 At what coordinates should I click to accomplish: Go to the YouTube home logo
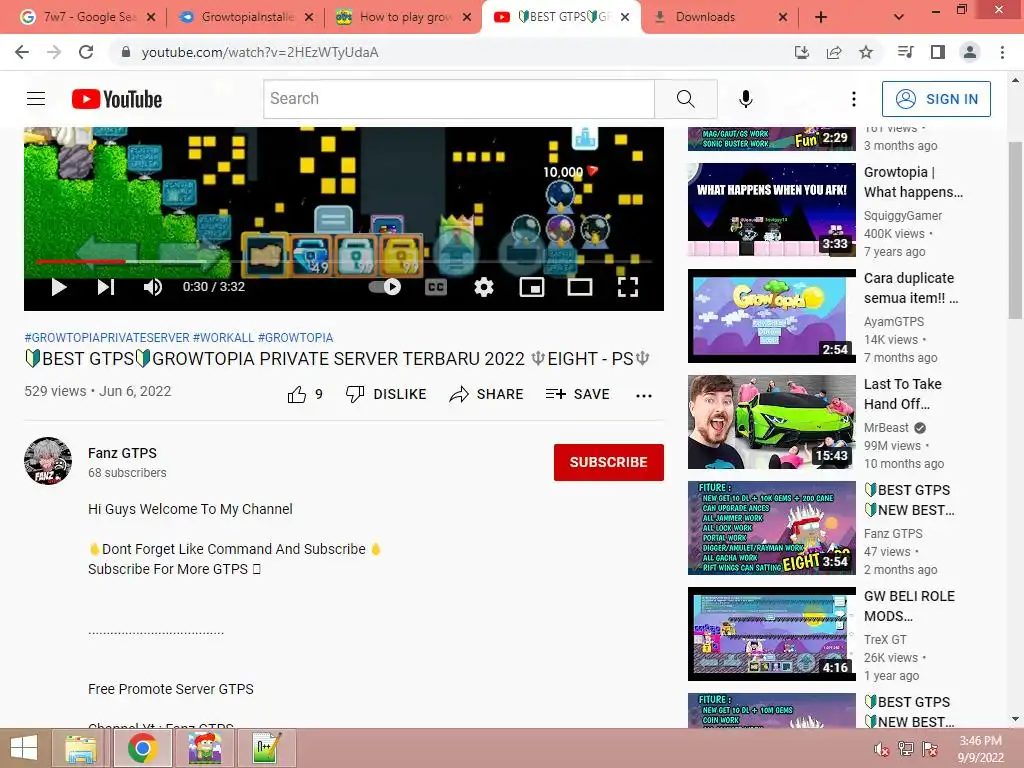[x=117, y=99]
